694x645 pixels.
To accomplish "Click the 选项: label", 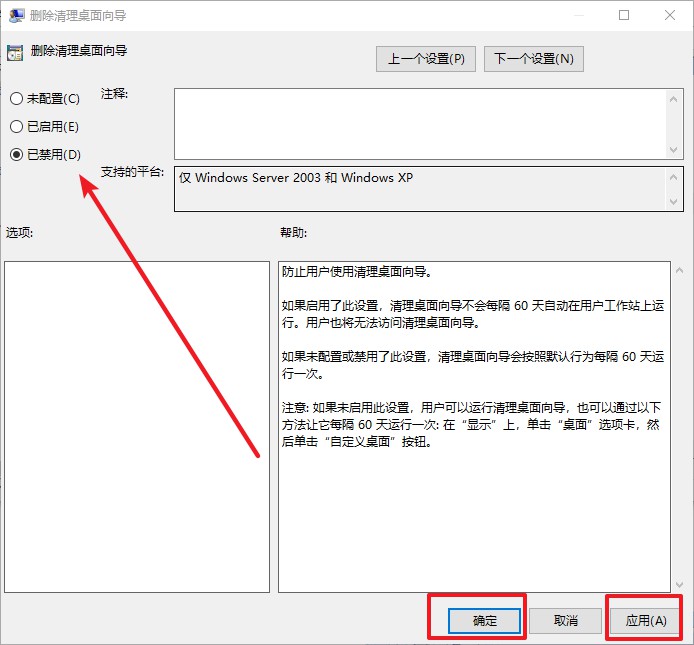I will tap(19, 232).
